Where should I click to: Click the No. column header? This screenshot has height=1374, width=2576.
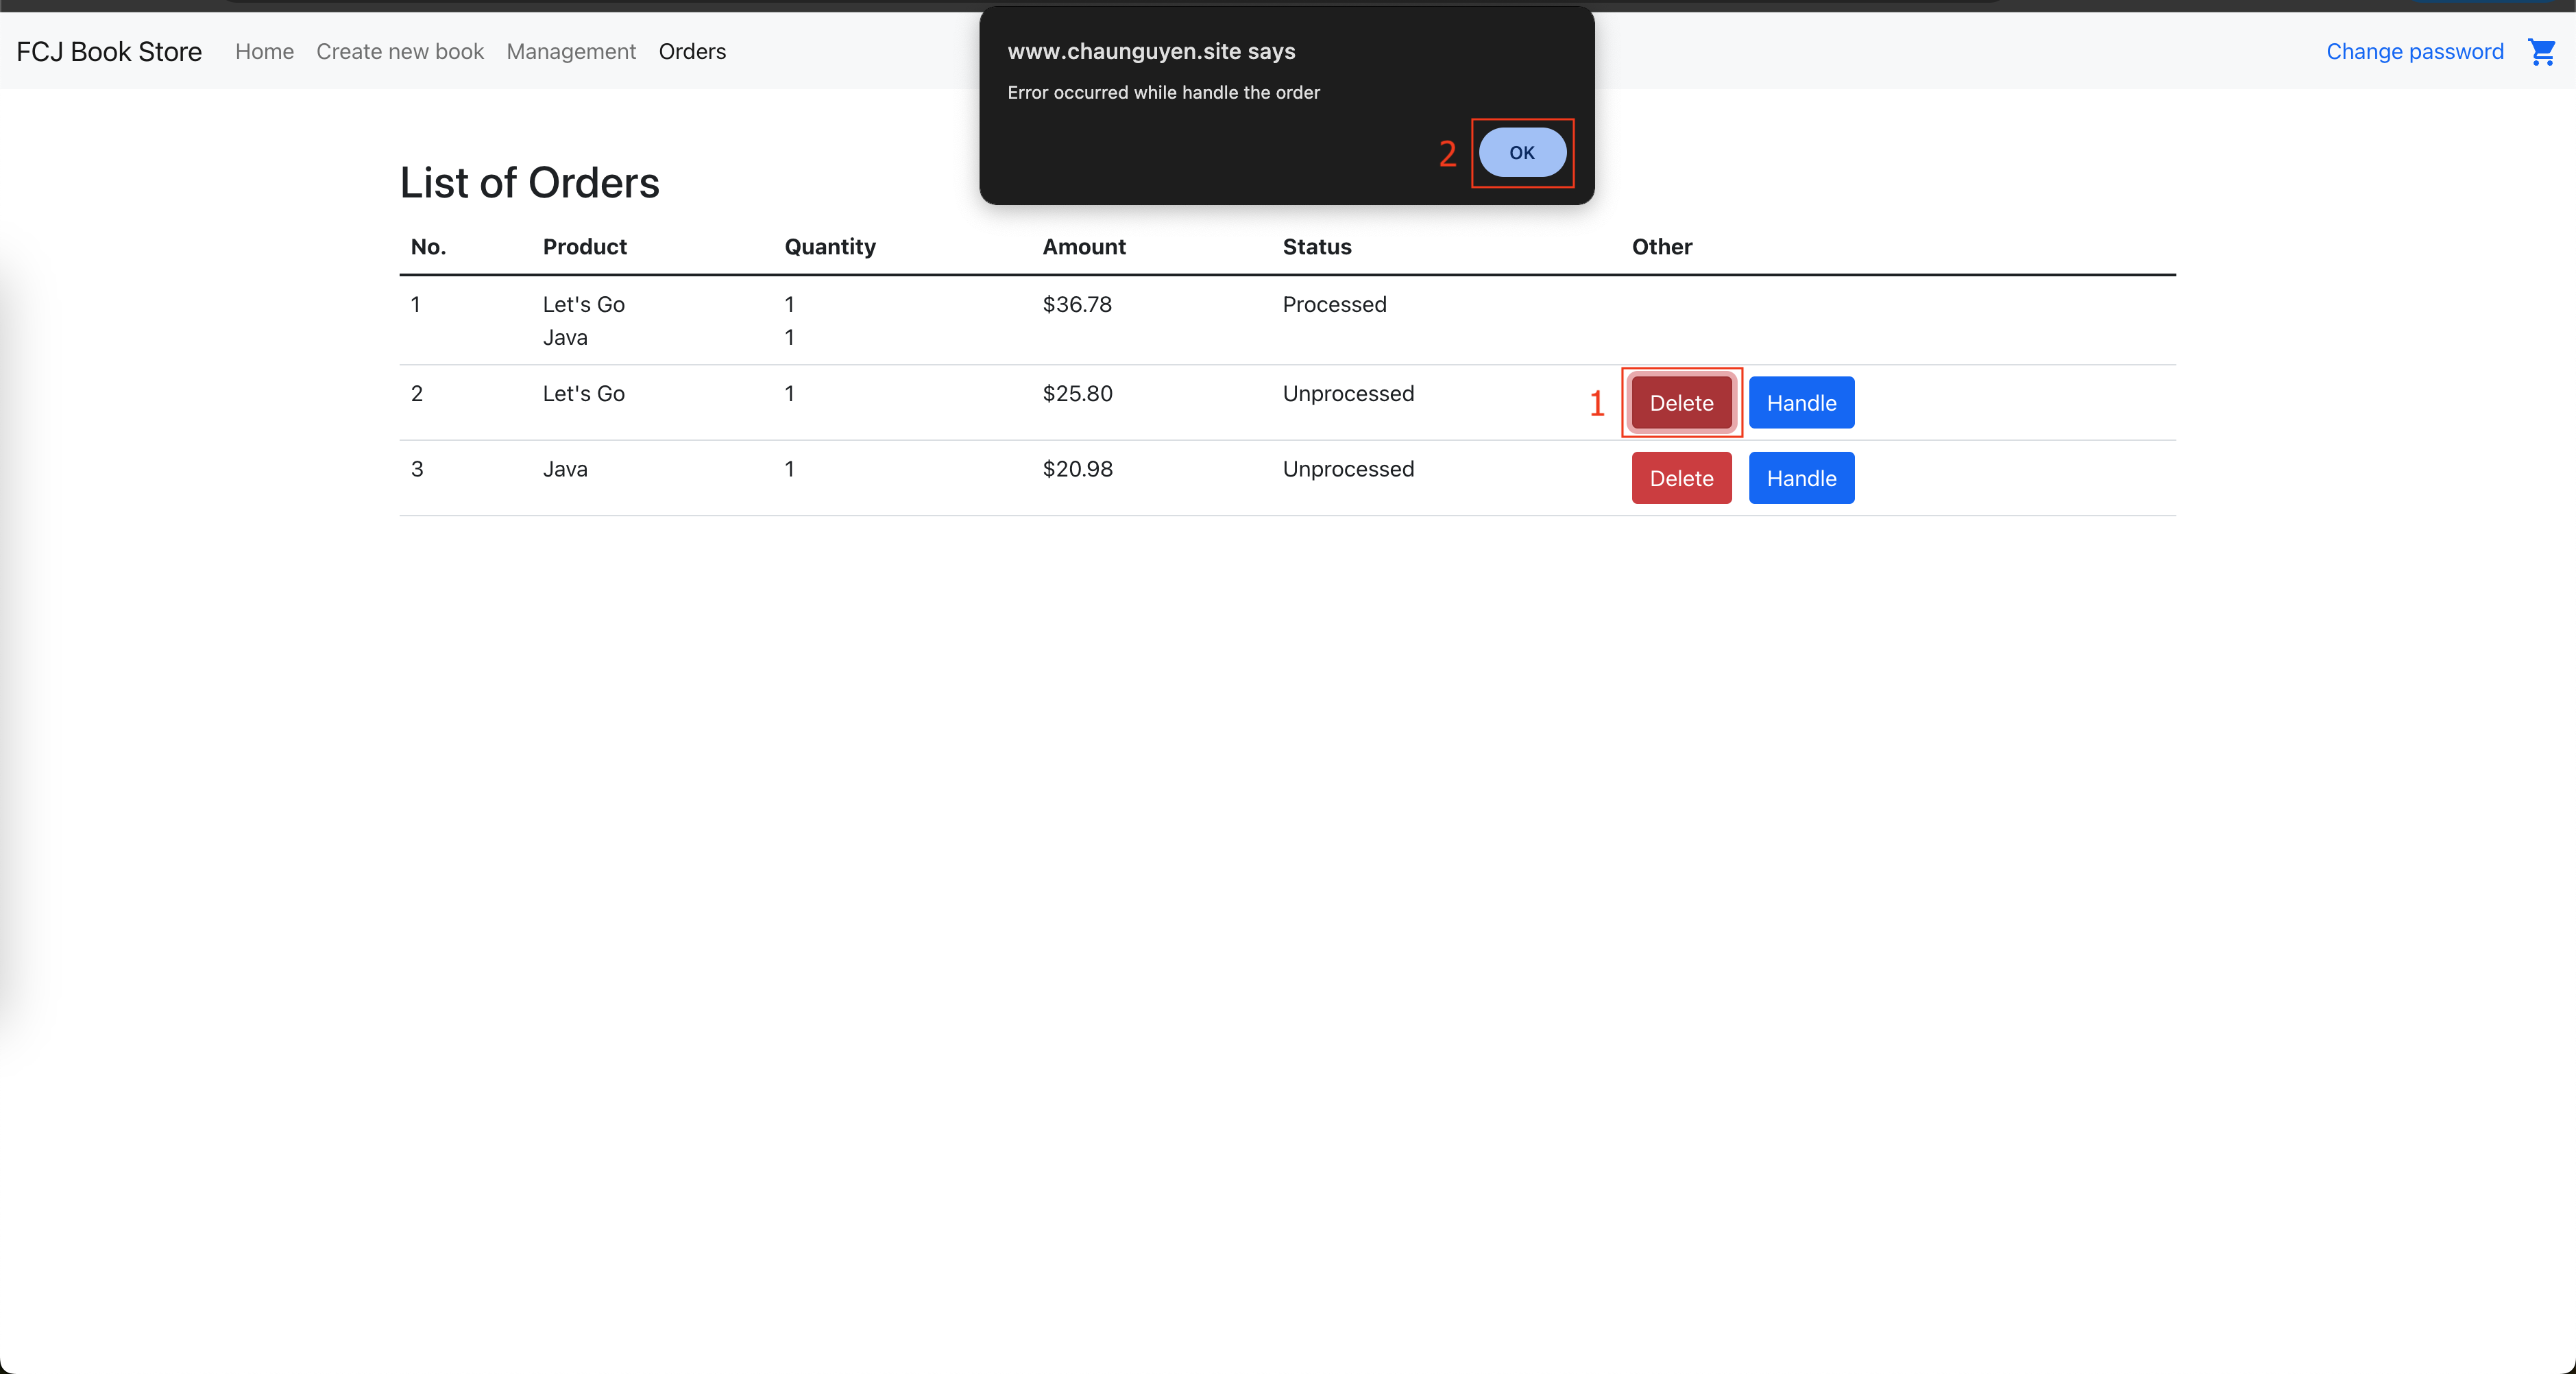click(x=428, y=247)
